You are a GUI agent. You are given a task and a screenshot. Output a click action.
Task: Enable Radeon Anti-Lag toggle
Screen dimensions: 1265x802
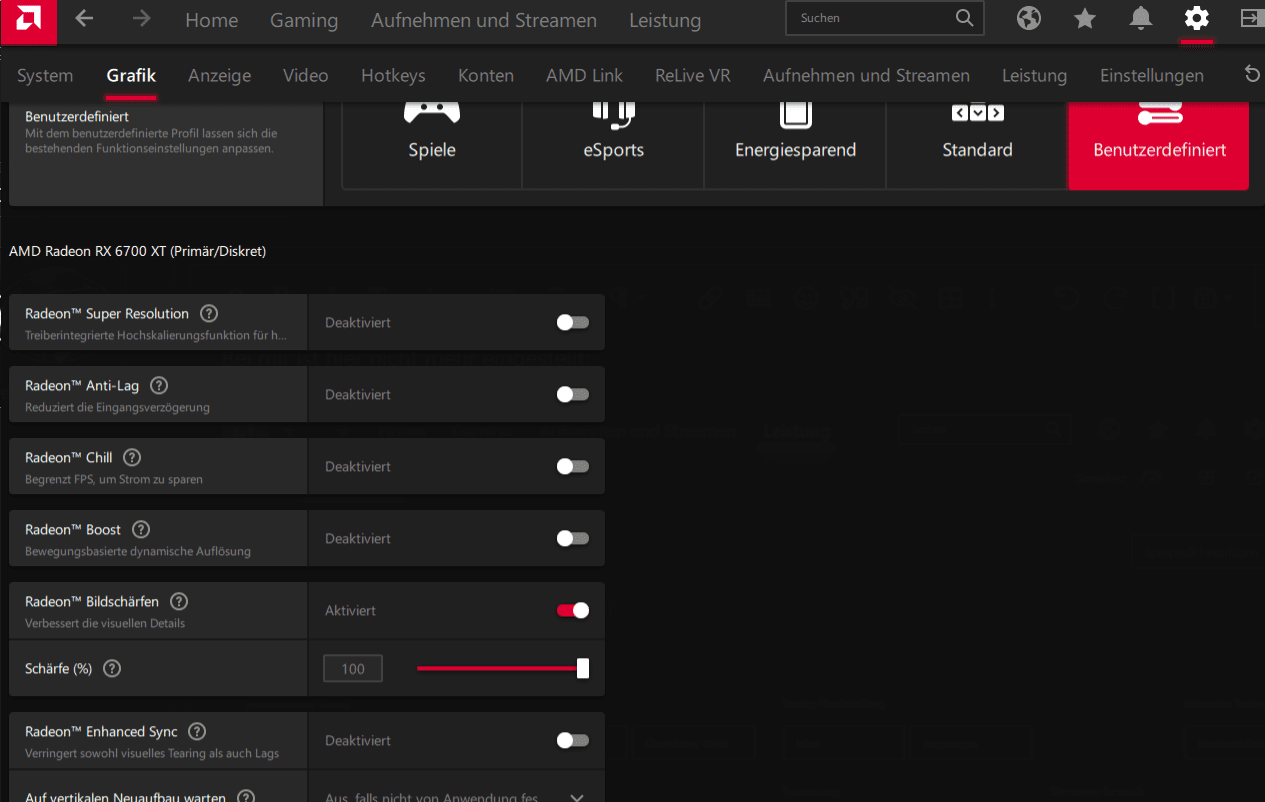573,394
